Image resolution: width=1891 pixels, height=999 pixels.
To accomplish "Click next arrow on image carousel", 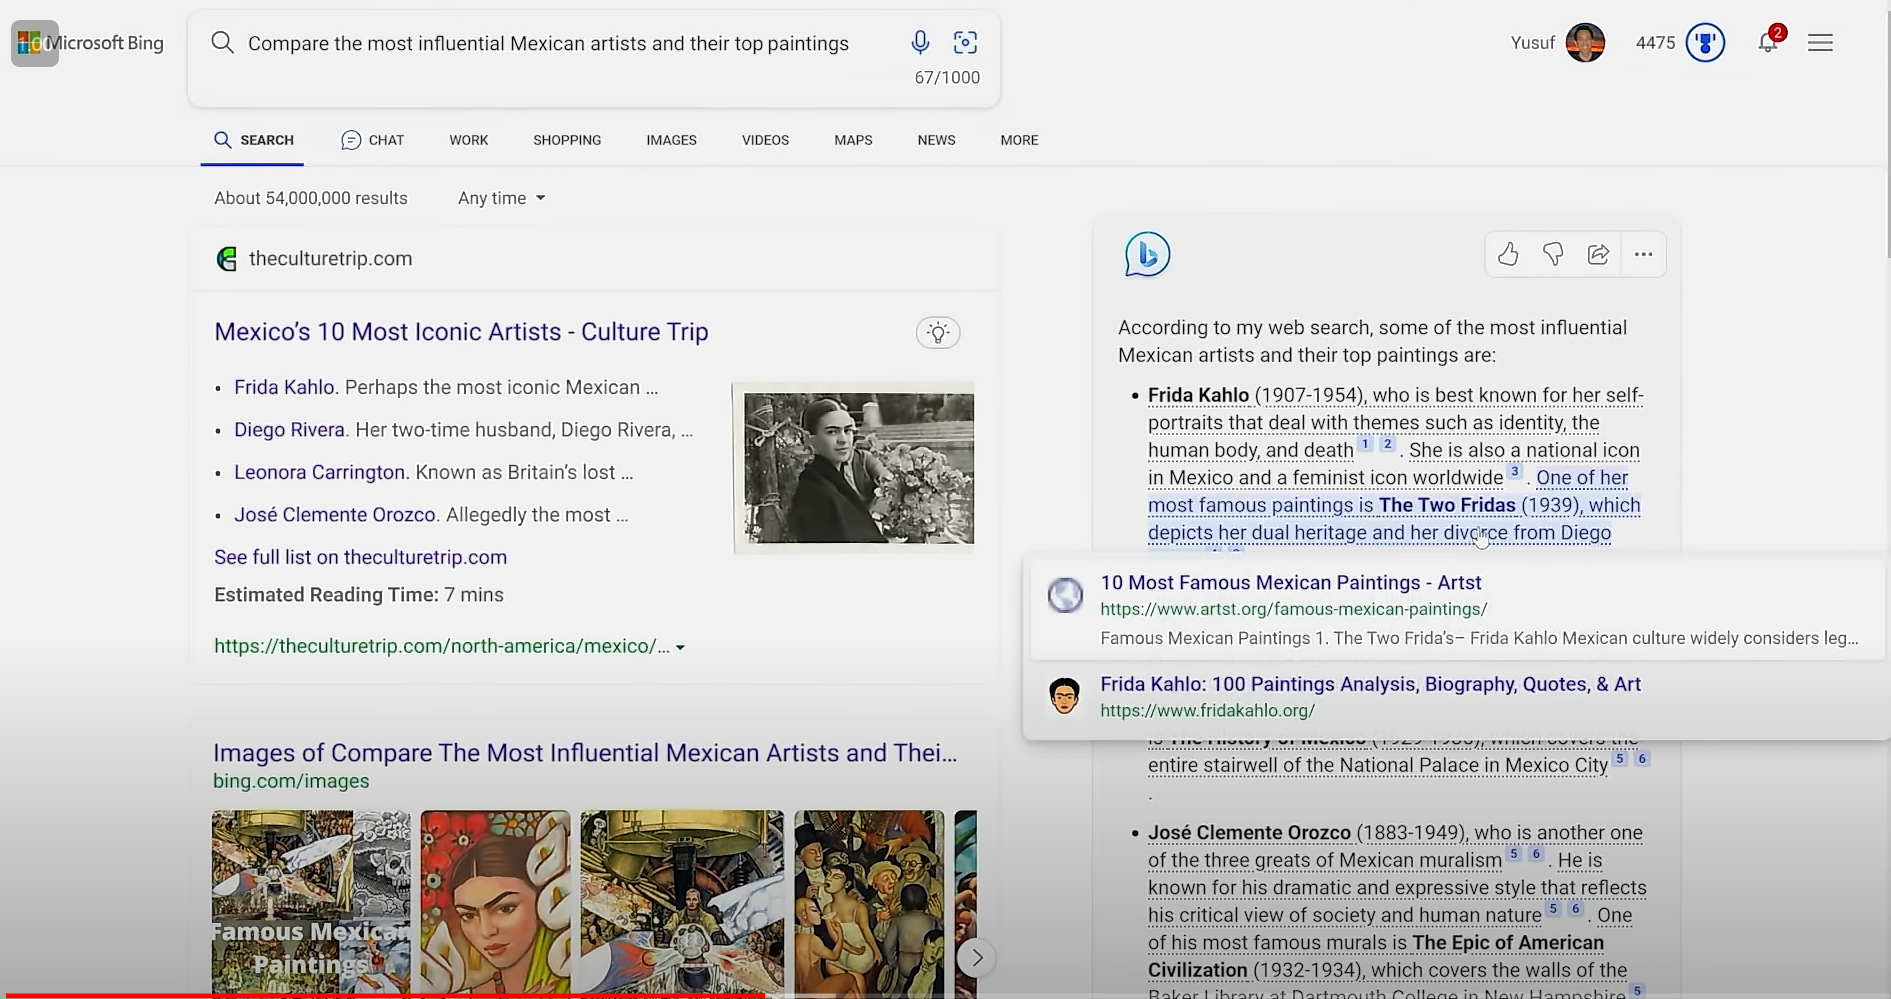I will [977, 958].
